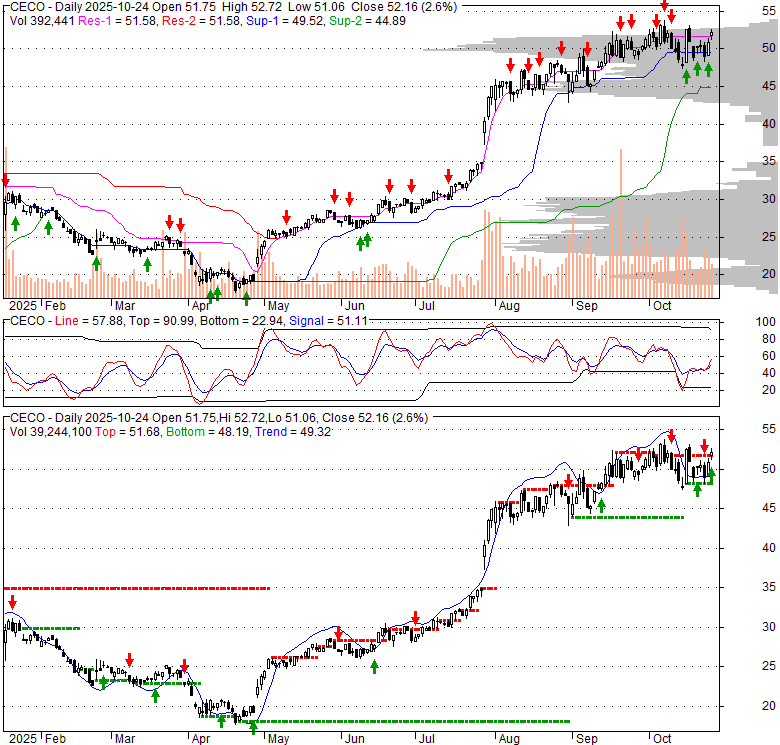This screenshot has width=780, height=745.
Task: Click the Aug label on top chart axis
Action: [509, 305]
